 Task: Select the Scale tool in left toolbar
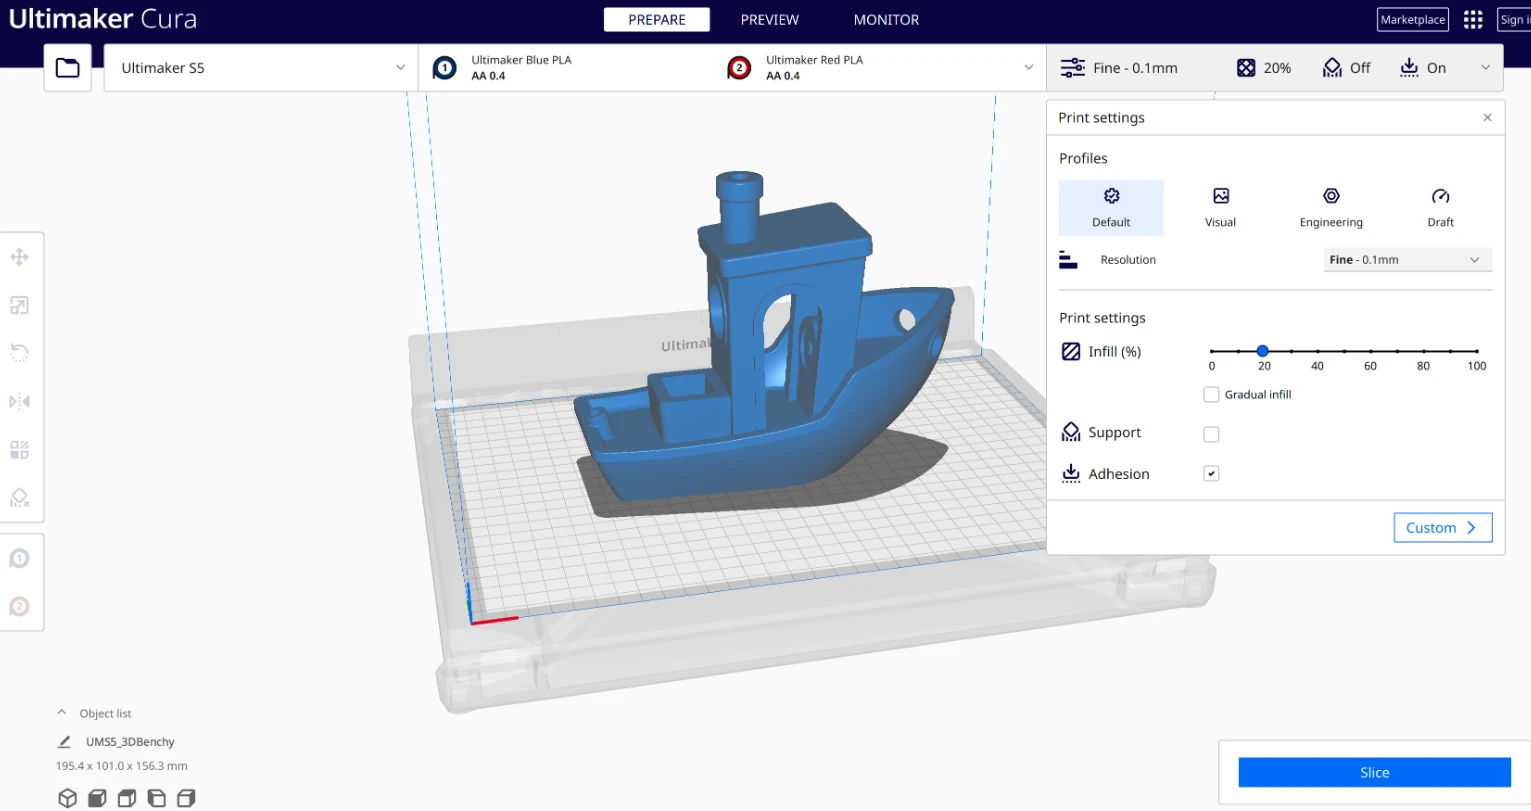point(19,305)
